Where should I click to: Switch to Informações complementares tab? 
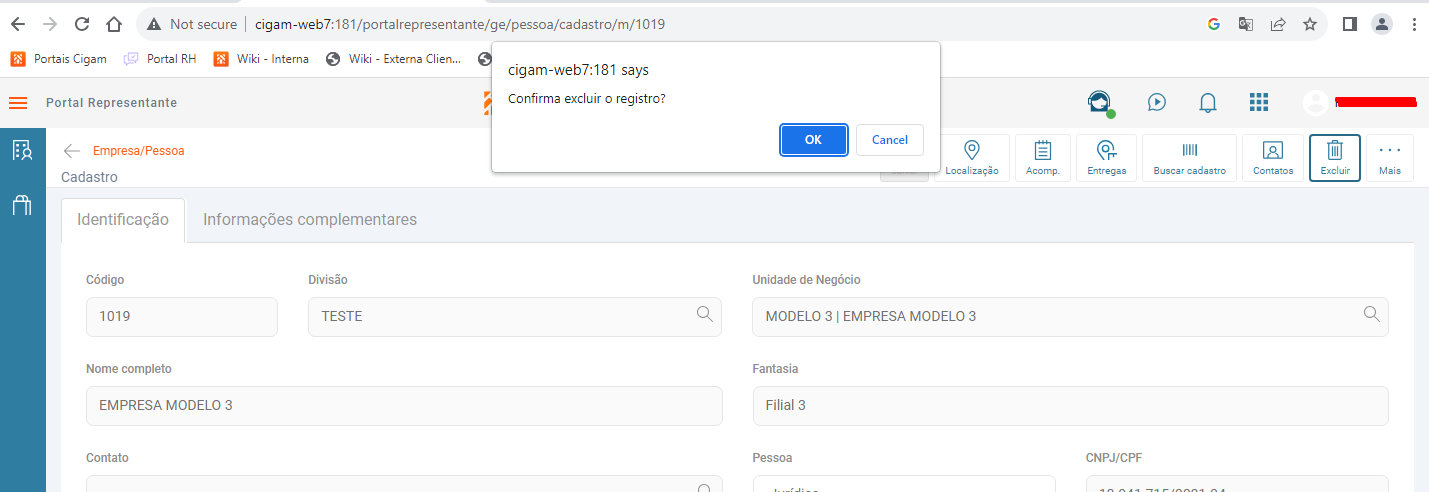[x=310, y=220]
